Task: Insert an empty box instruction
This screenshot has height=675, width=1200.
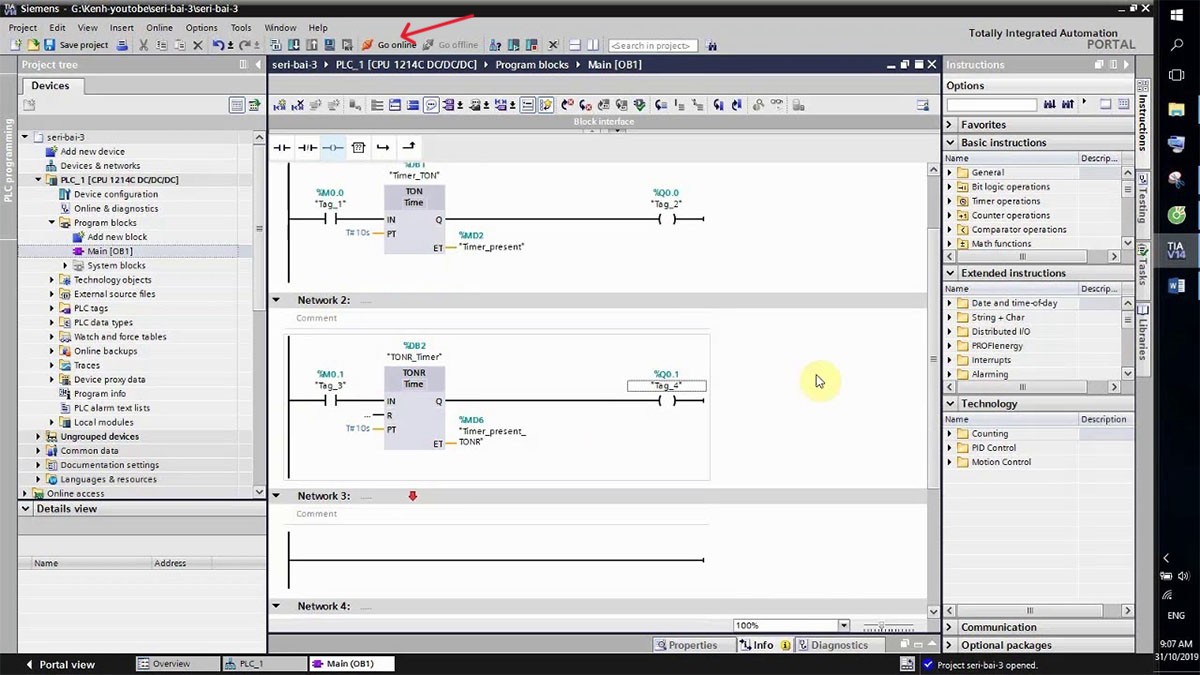Action: coord(358,148)
